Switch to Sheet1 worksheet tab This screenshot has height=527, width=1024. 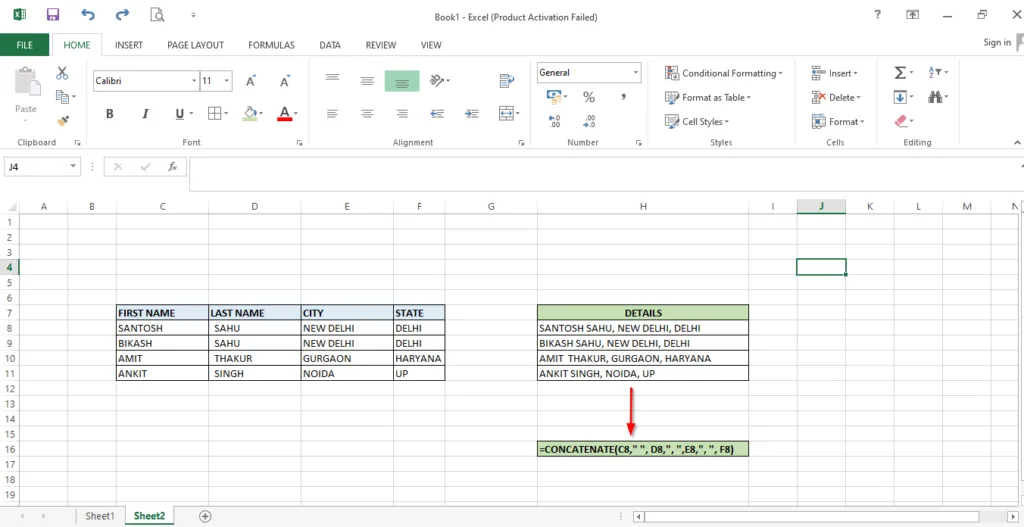(x=100, y=516)
